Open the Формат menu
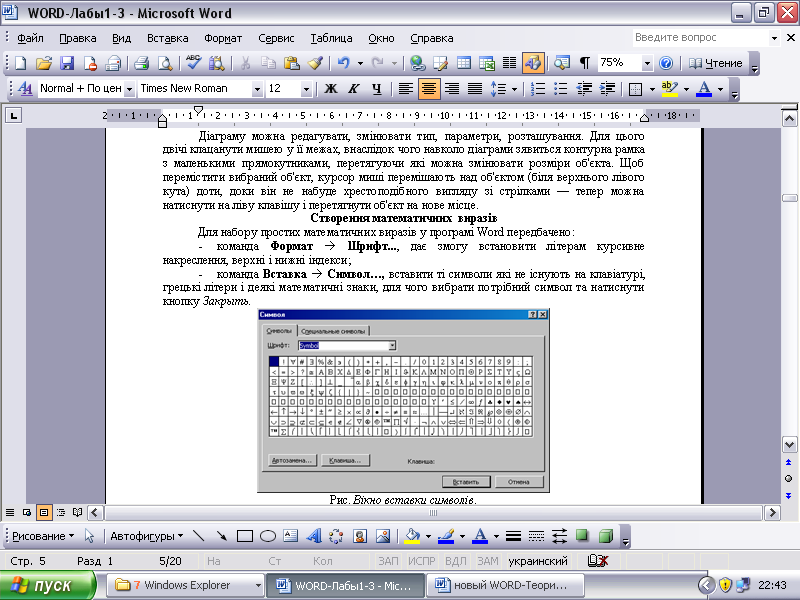 [223, 38]
